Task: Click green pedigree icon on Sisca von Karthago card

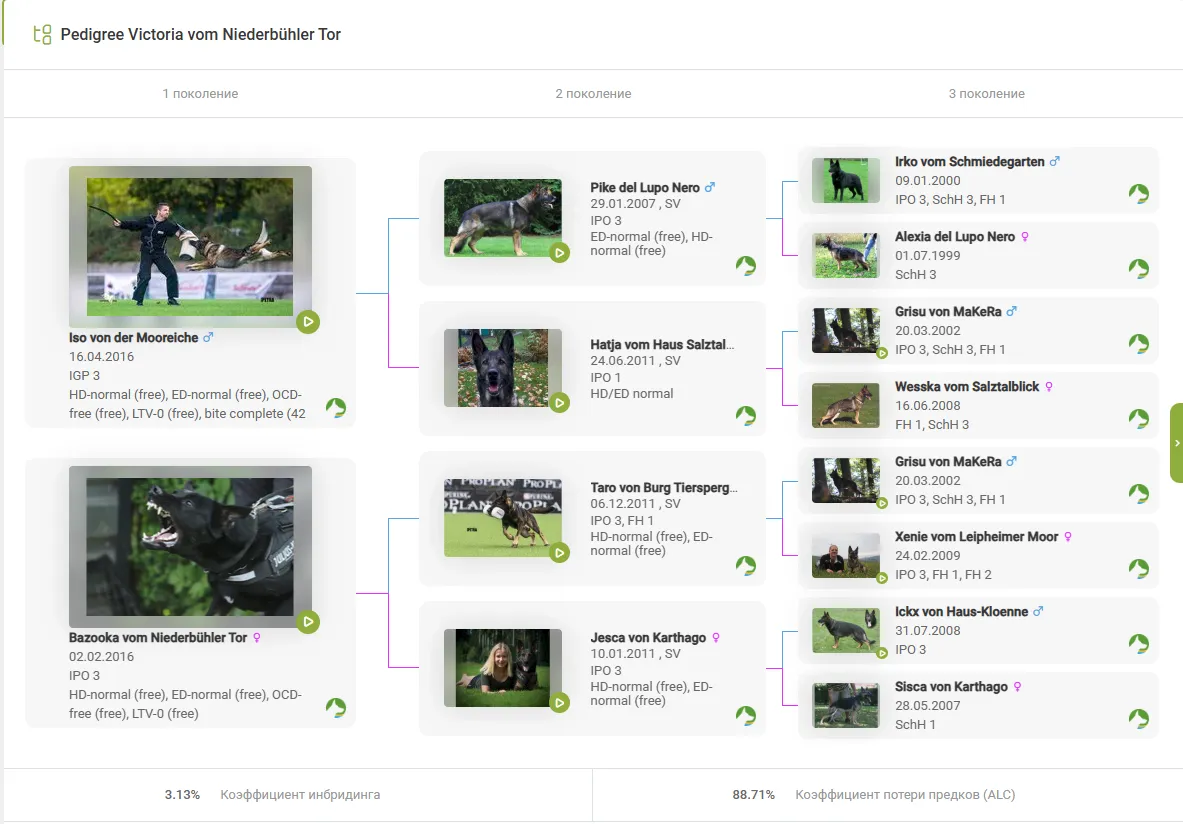Action: point(1138,719)
